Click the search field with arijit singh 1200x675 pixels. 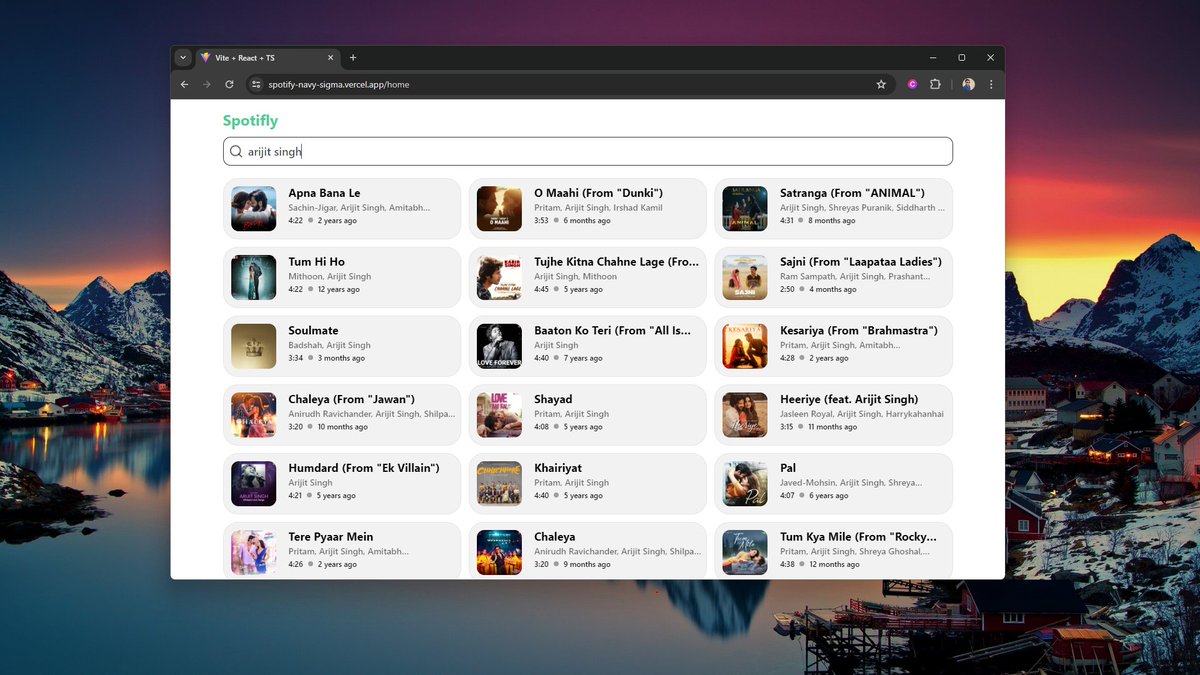coord(588,151)
